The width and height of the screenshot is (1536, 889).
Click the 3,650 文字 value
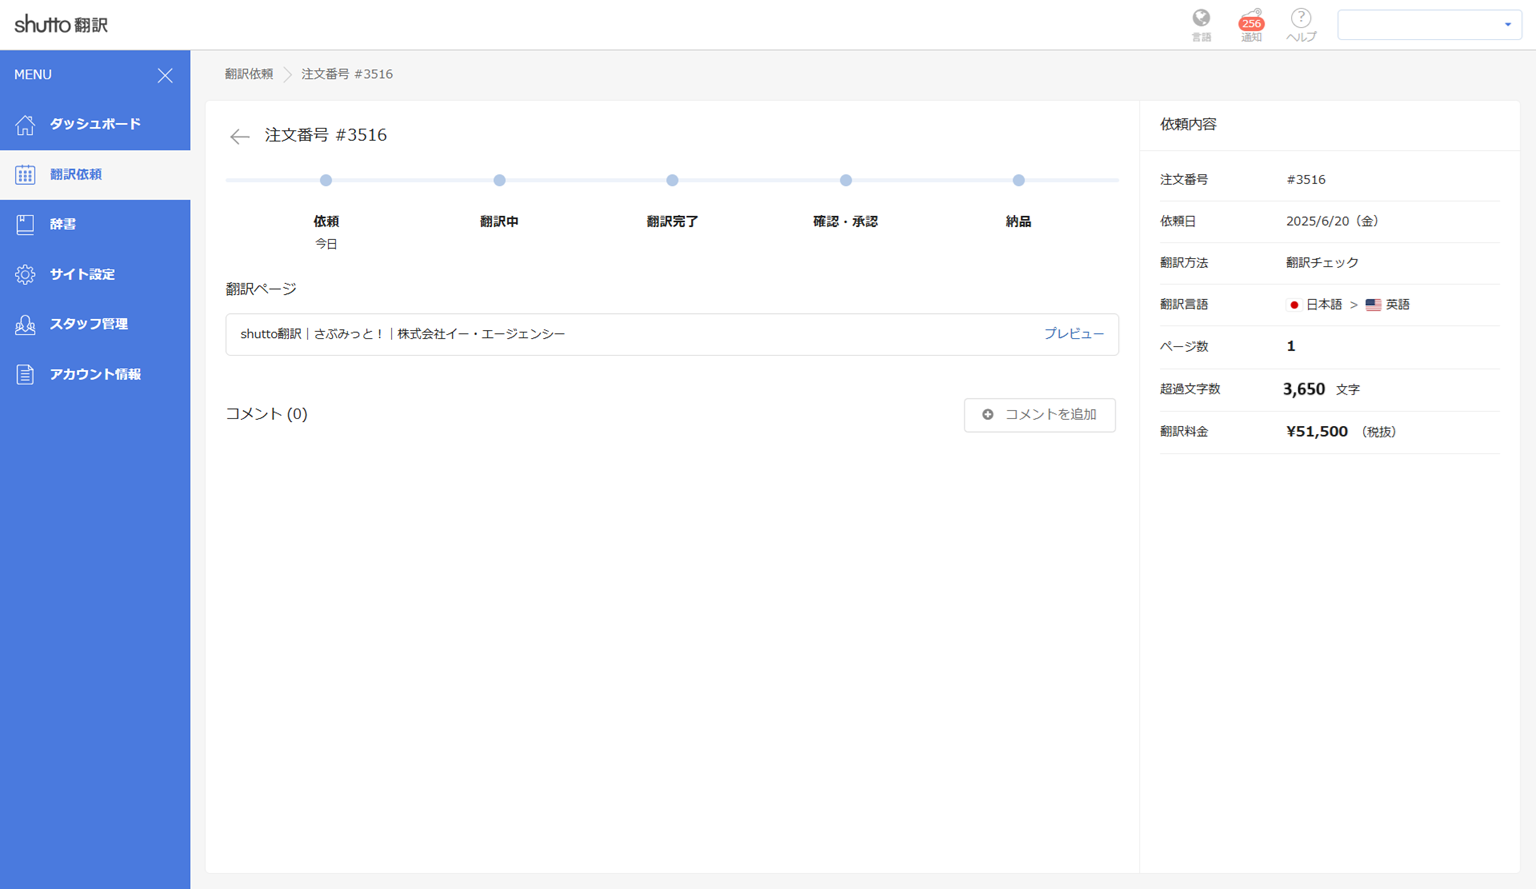coord(1321,389)
